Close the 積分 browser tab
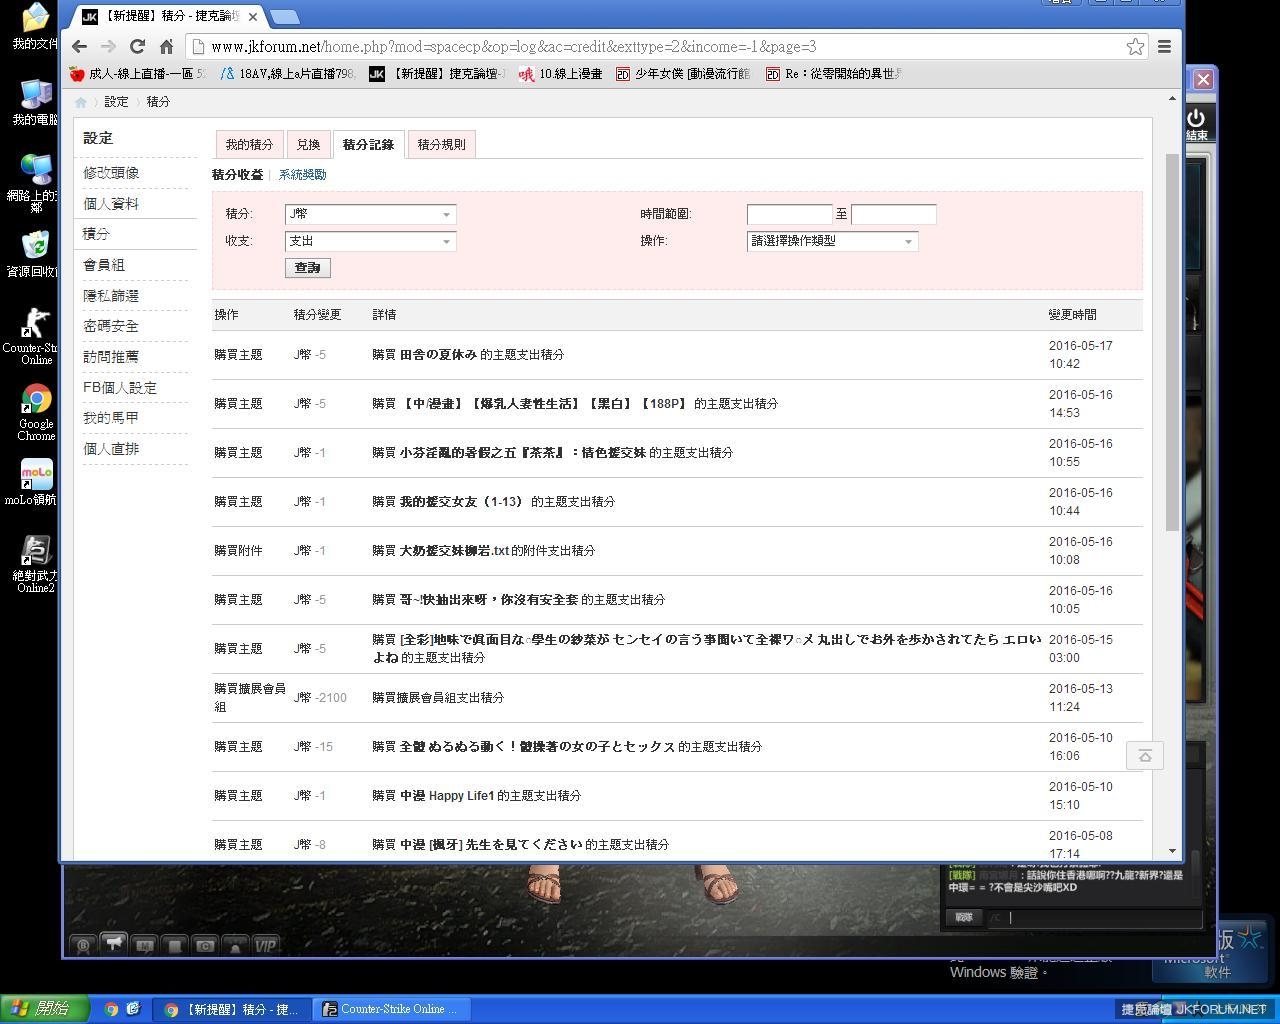 (x=252, y=16)
